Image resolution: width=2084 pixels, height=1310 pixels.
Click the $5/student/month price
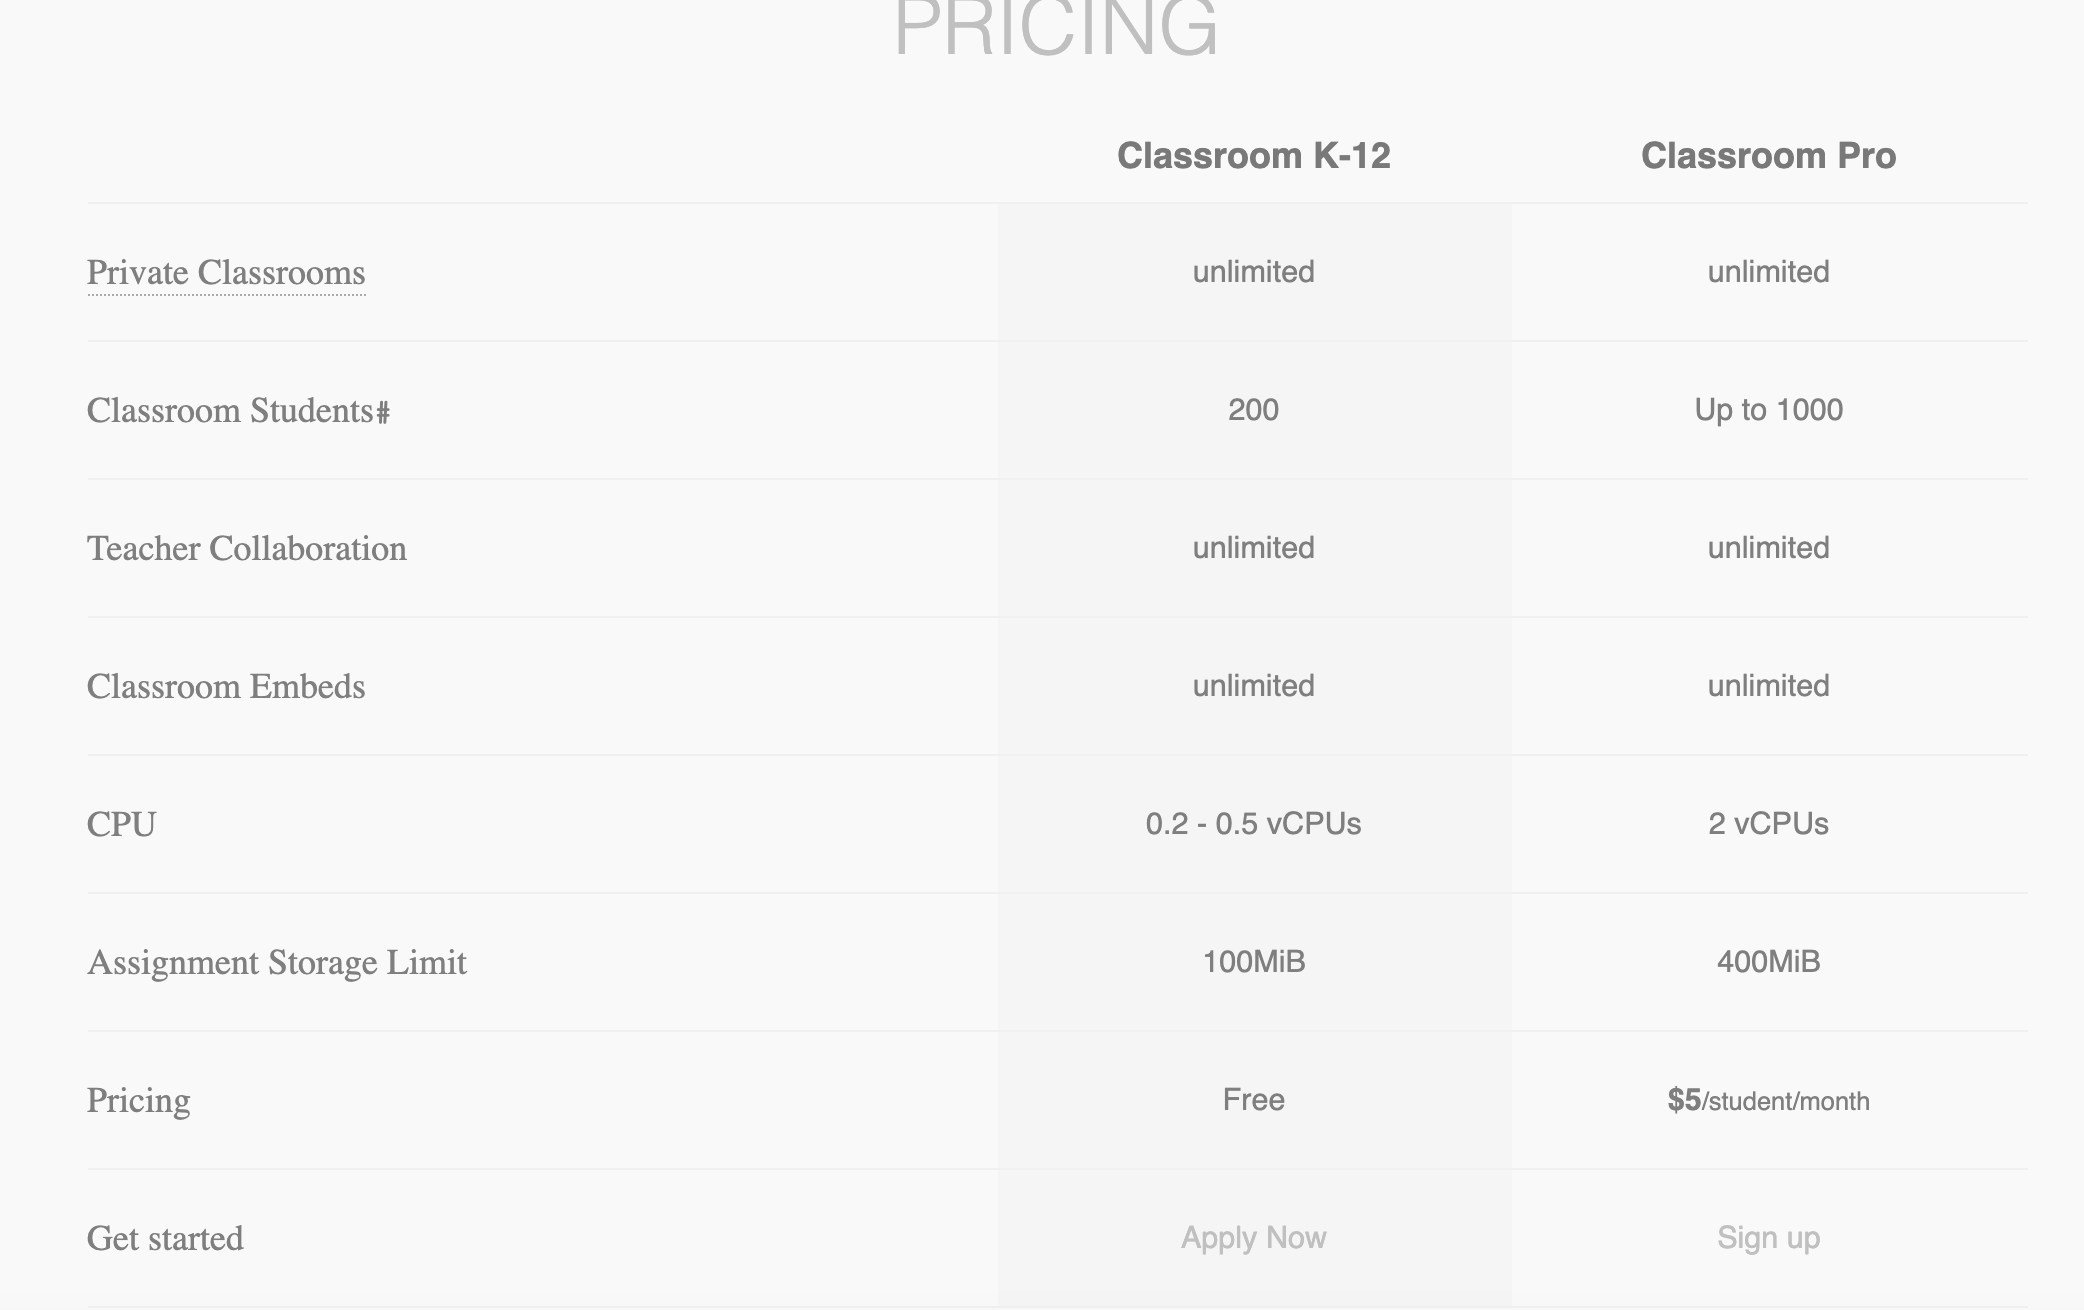tap(1768, 1100)
